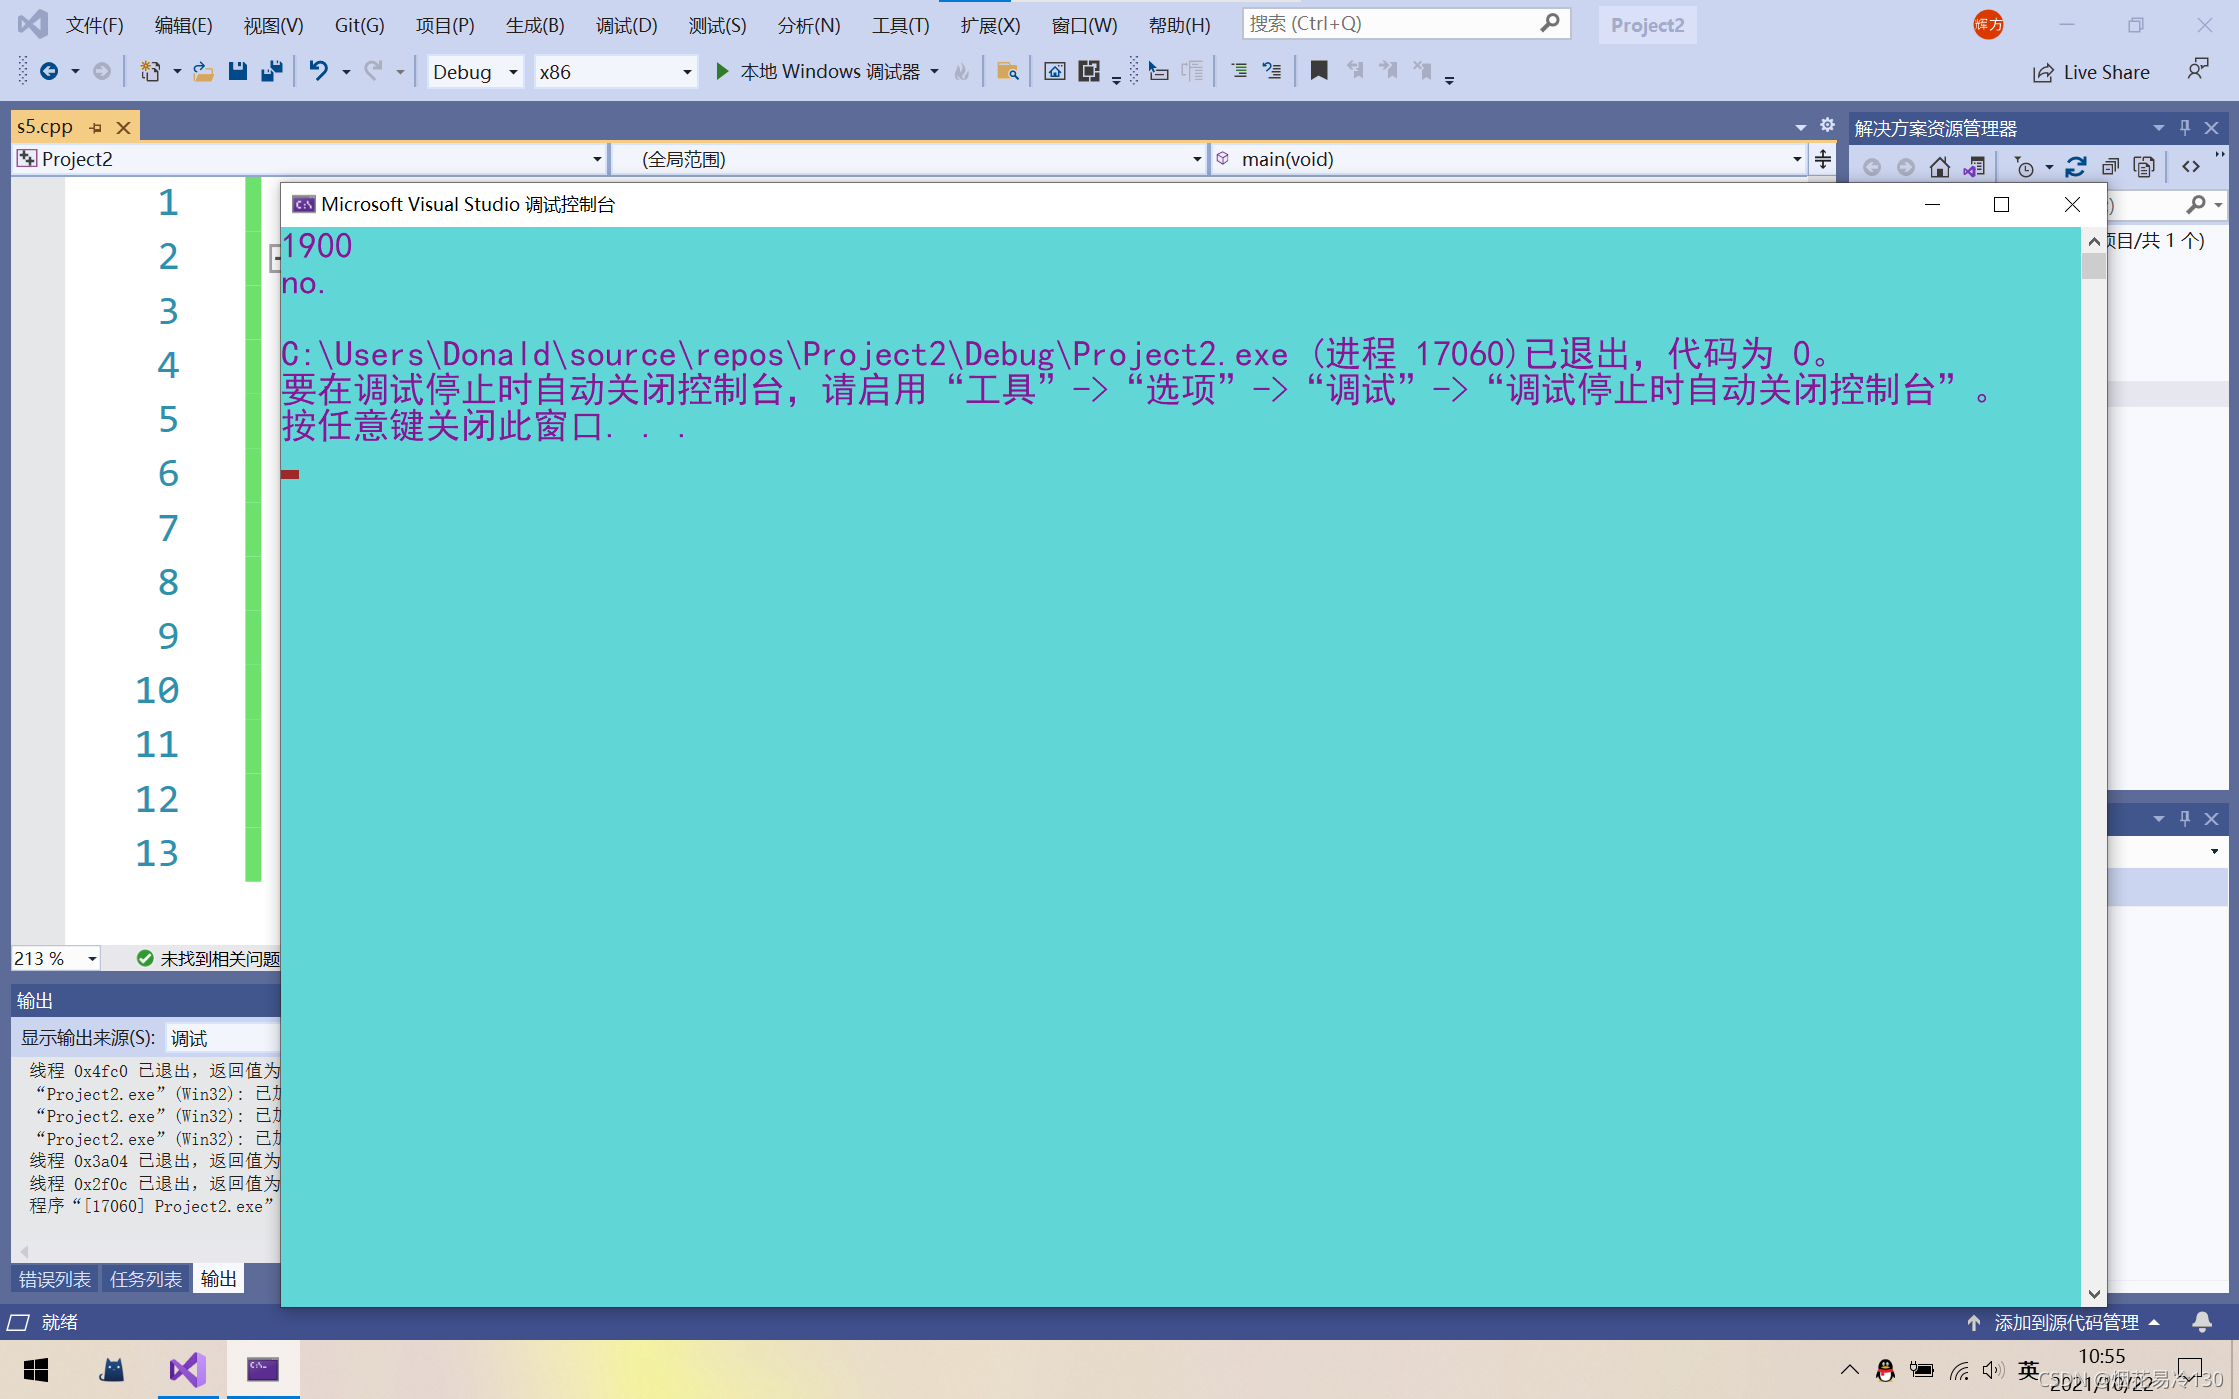2239x1399 pixels.
Task: Click the Find in Files icon
Action: [1007, 71]
